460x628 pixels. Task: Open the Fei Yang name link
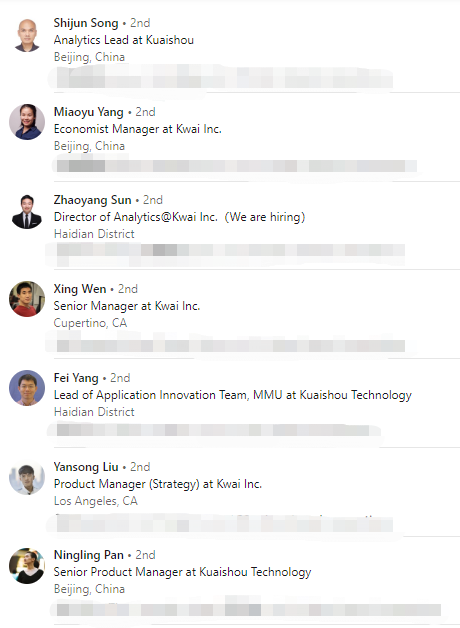[x=76, y=378]
